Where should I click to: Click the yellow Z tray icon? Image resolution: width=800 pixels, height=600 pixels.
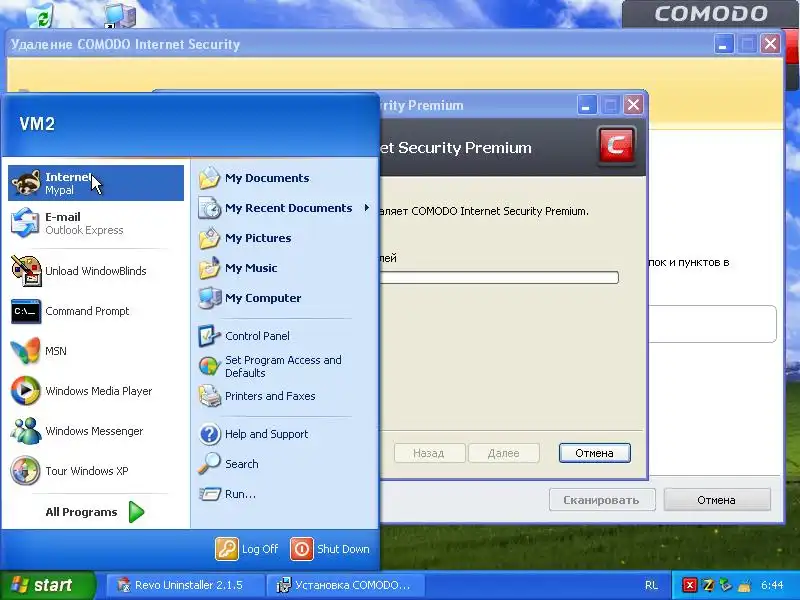tap(708, 585)
